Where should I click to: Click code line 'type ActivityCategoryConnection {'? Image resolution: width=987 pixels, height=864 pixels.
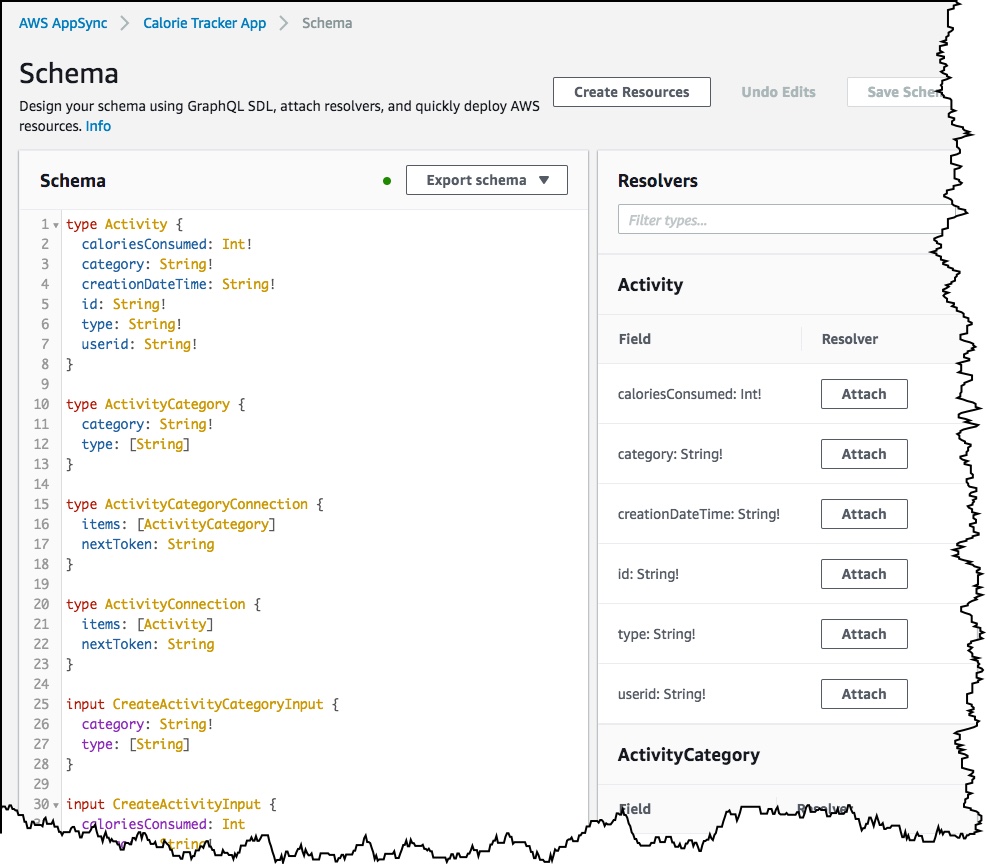coord(195,504)
